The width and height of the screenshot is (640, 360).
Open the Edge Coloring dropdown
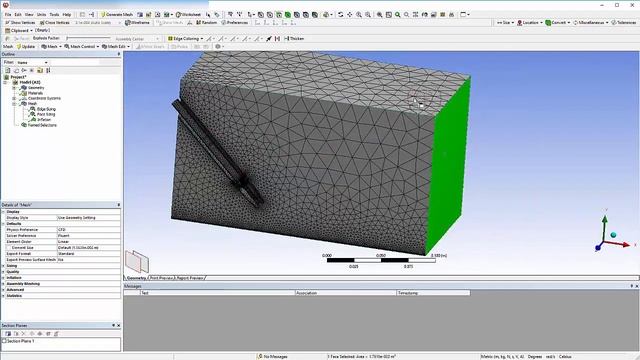pyautogui.click(x=185, y=38)
